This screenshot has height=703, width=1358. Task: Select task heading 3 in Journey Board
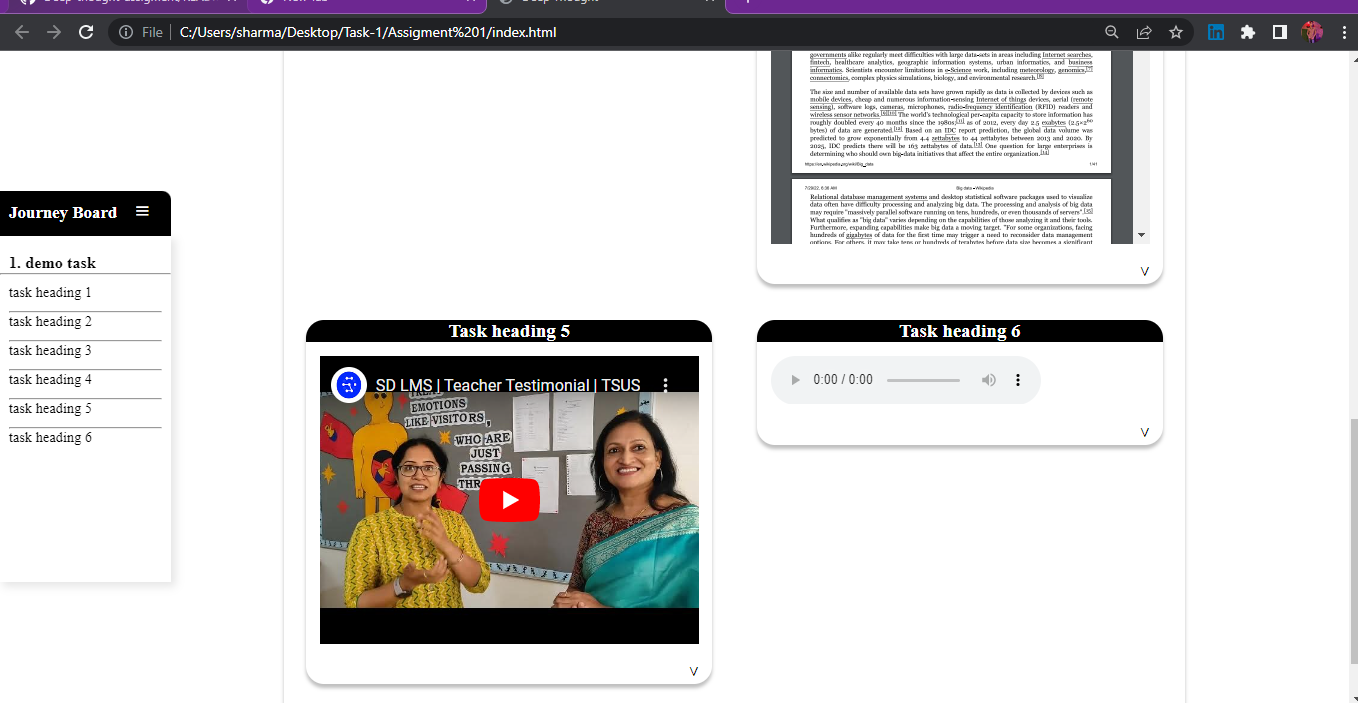[x=49, y=350]
